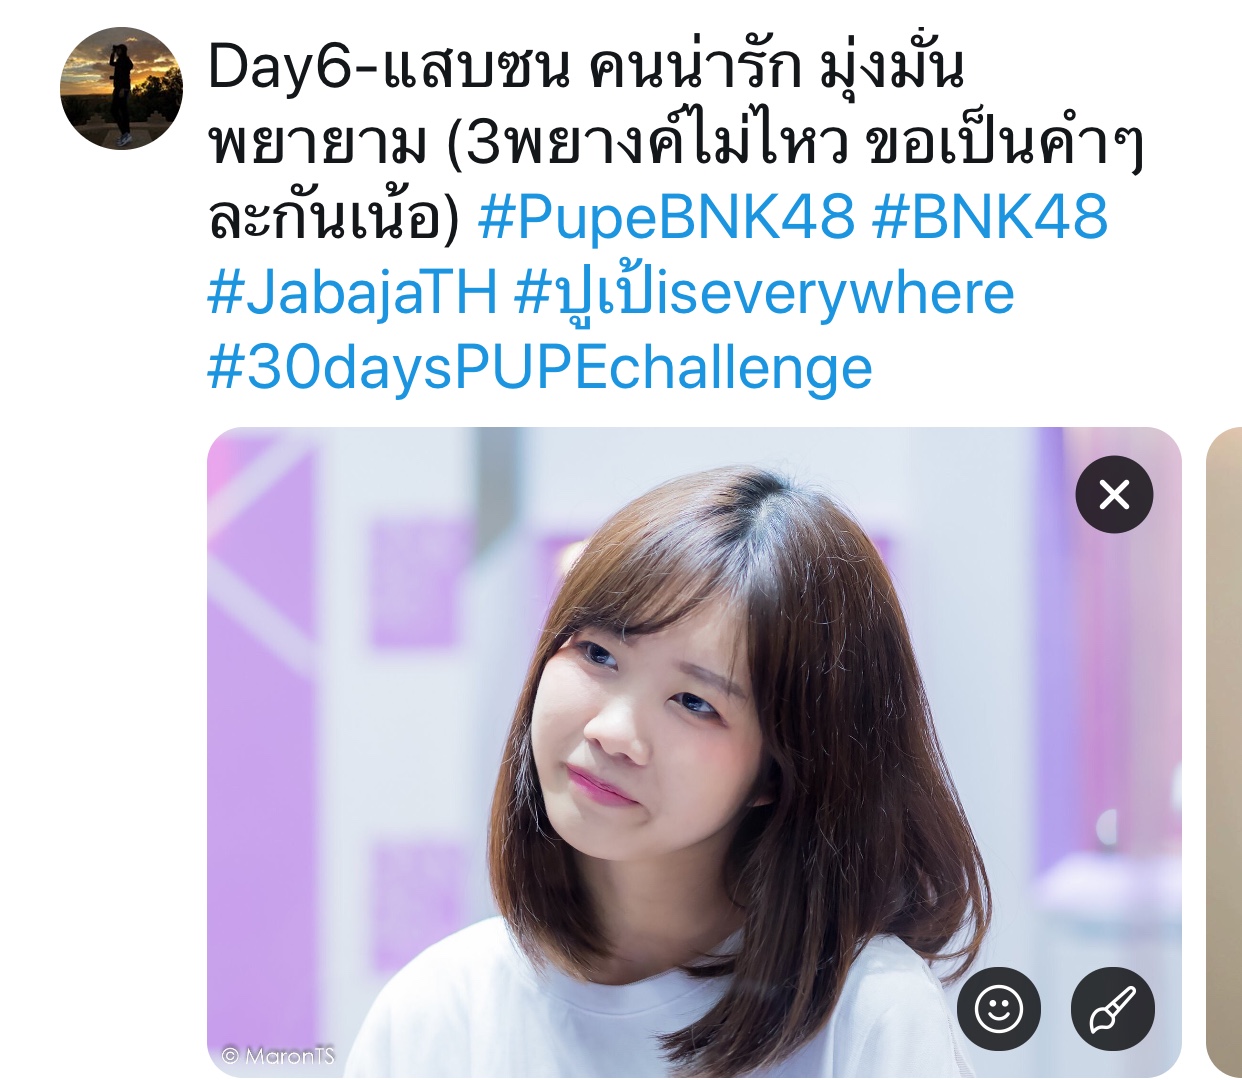Select the attached photo of the girl
Viewport: 1242px width, 1080px height.
pos(694,752)
